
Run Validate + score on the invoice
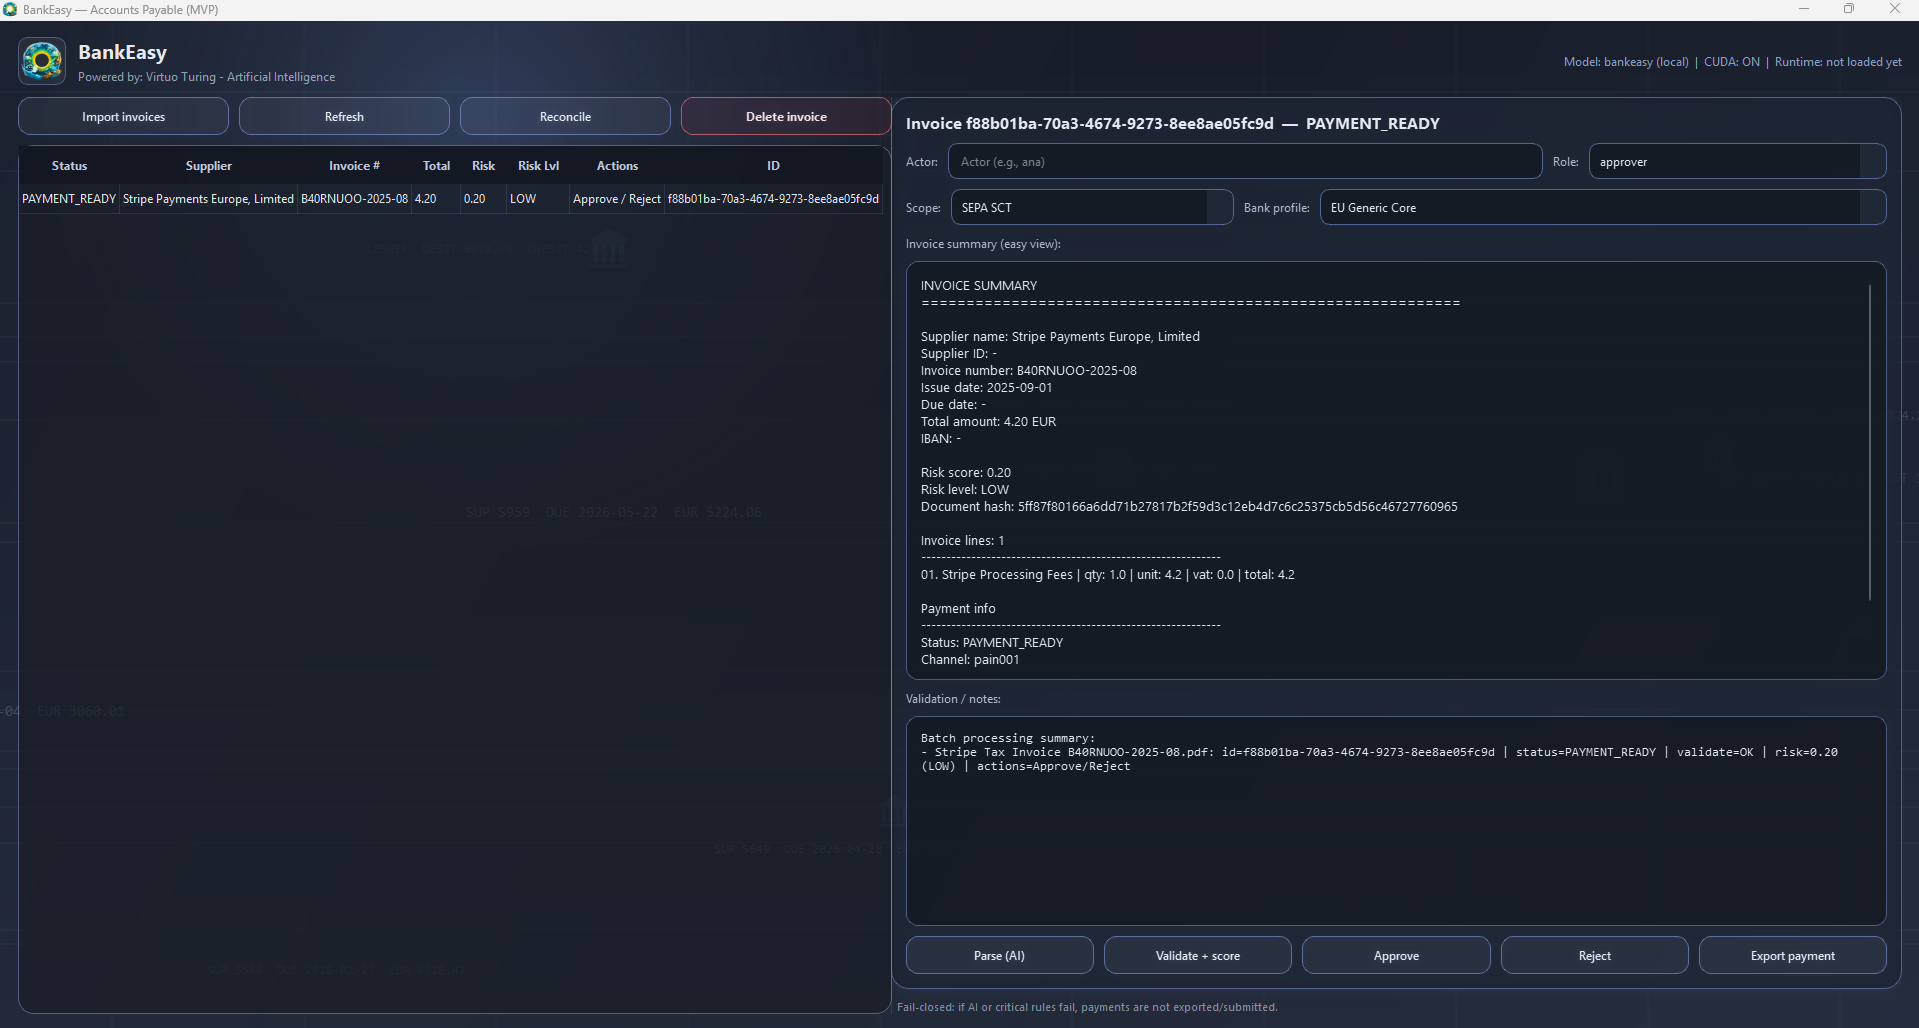1196,955
